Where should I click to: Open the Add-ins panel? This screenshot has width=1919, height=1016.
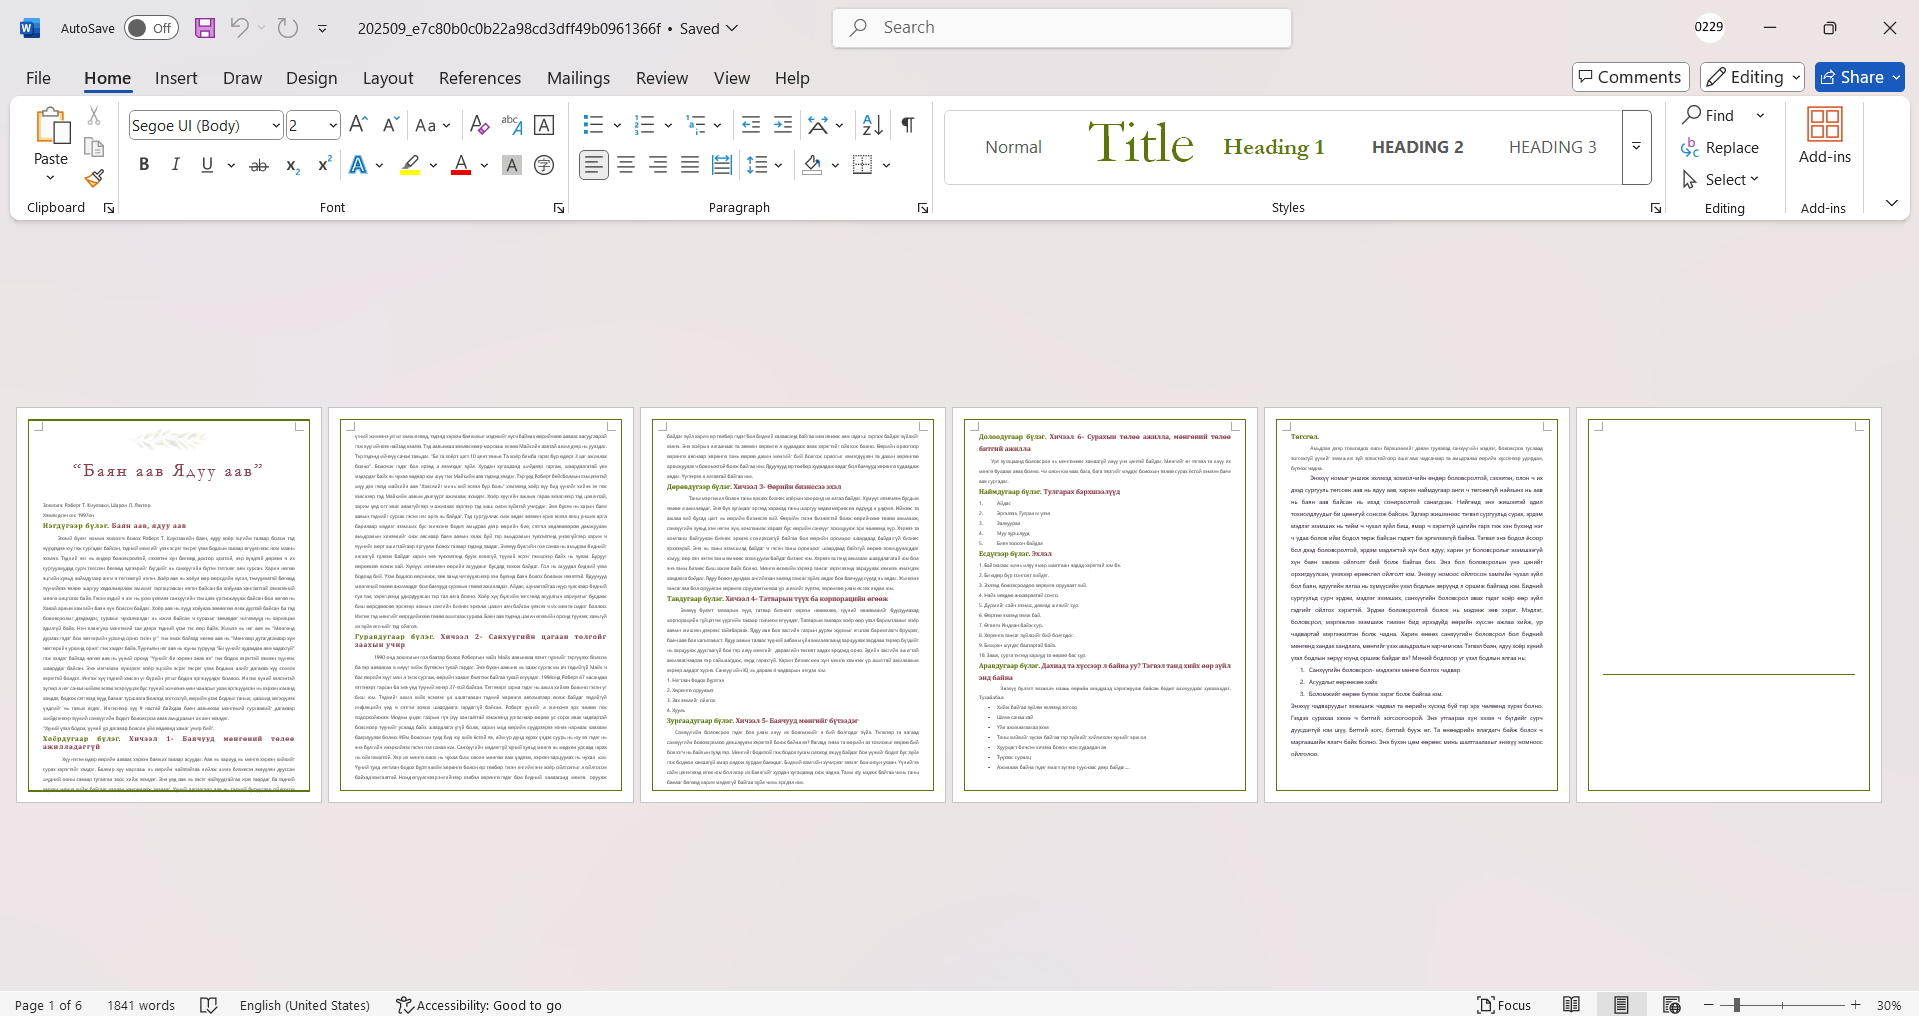tap(1824, 135)
